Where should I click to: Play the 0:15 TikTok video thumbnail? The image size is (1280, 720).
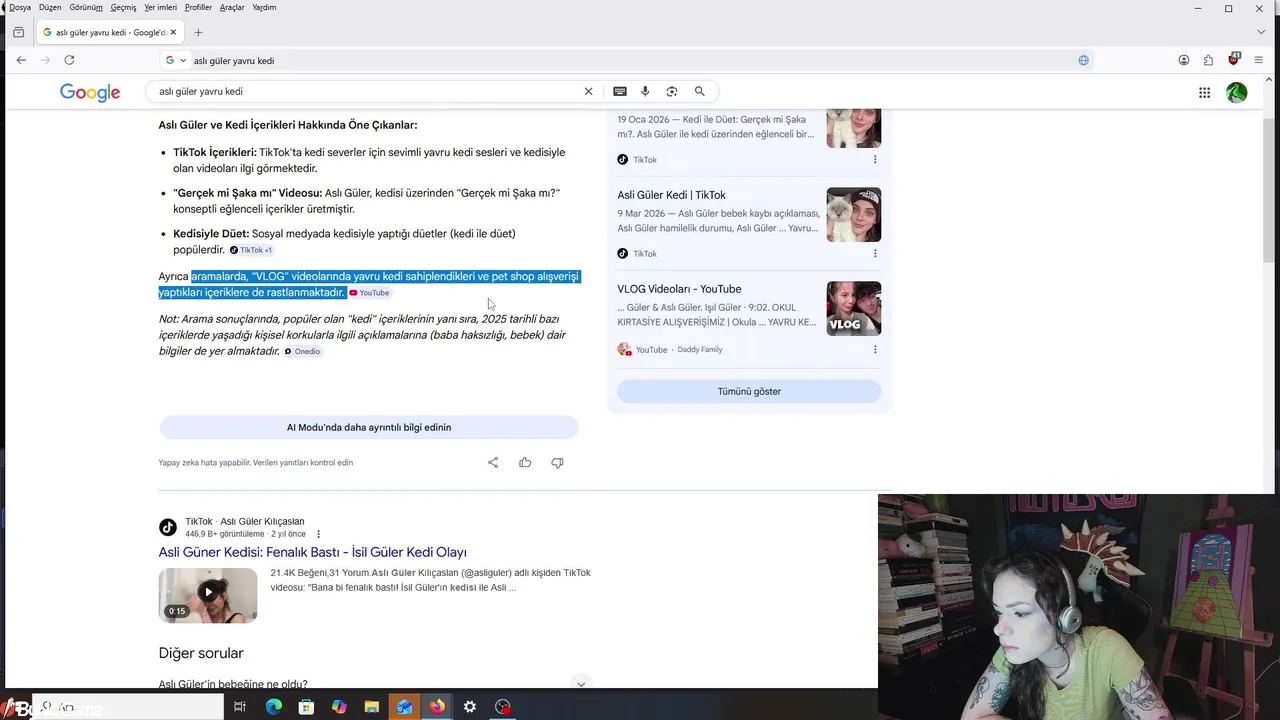(x=208, y=595)
